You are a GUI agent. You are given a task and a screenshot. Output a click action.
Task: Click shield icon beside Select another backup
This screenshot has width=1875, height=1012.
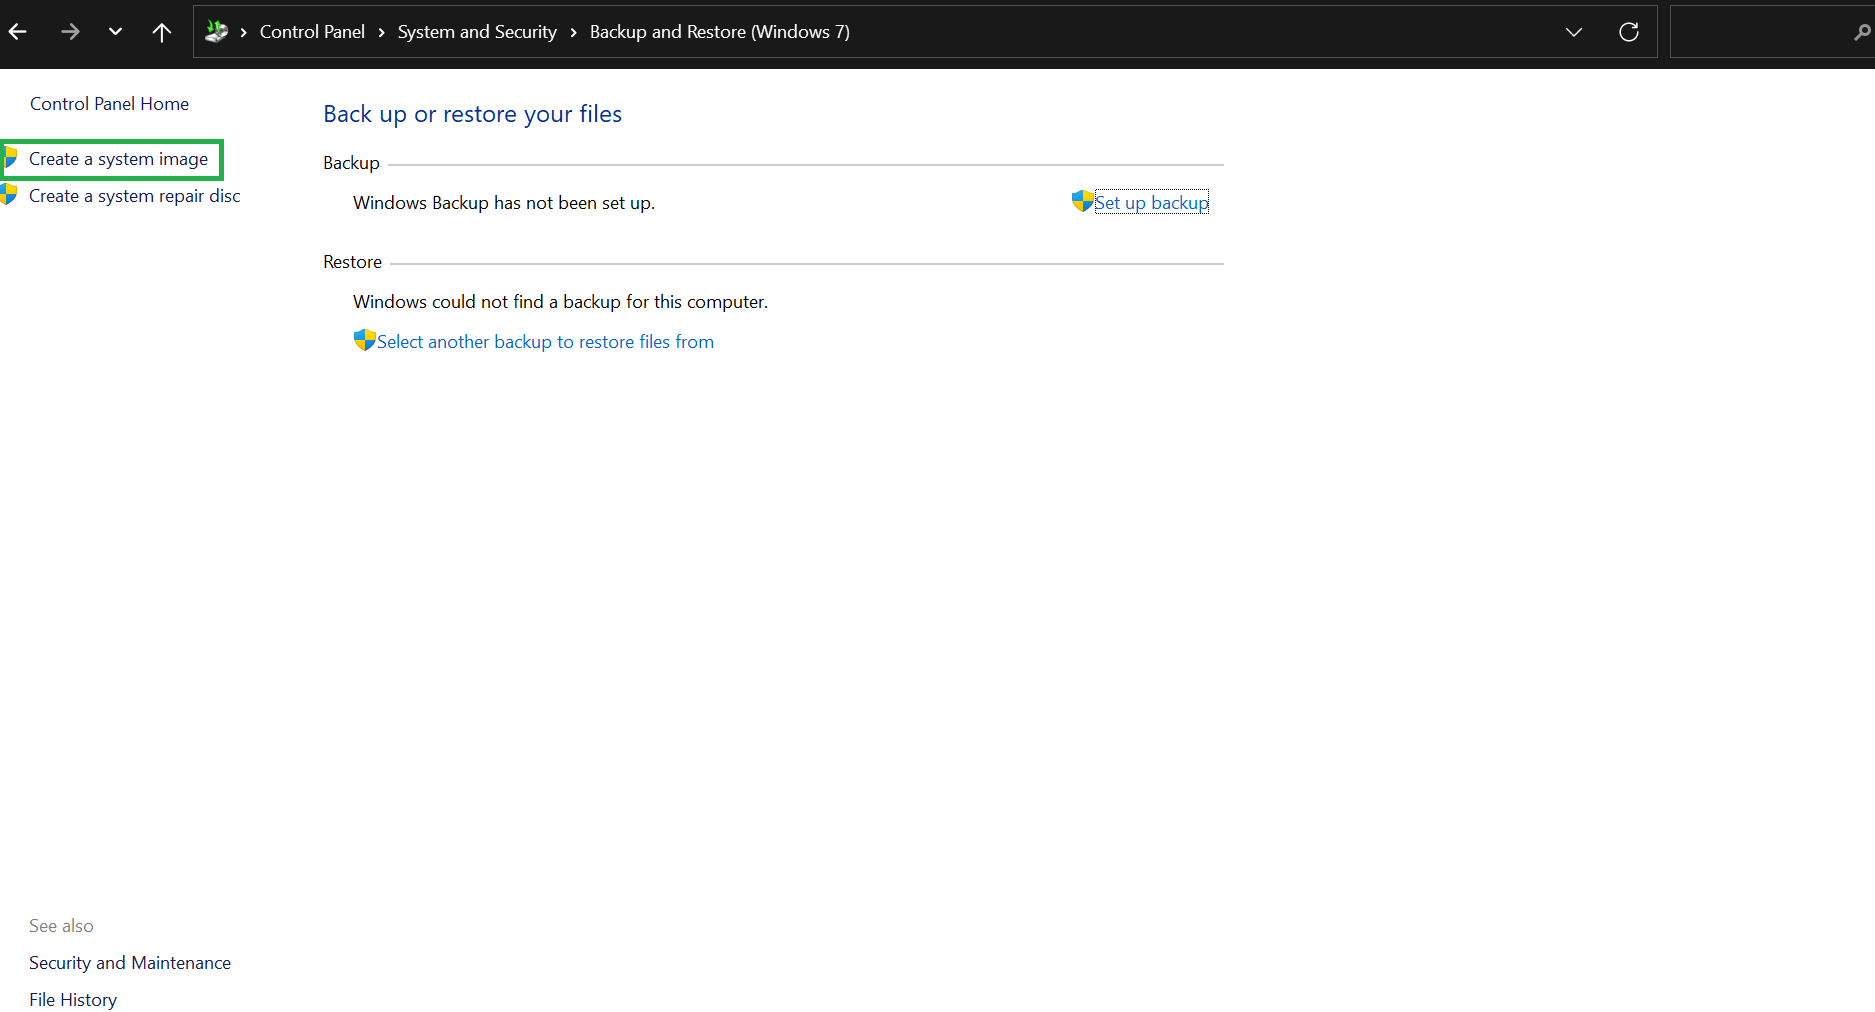(364, 340)
